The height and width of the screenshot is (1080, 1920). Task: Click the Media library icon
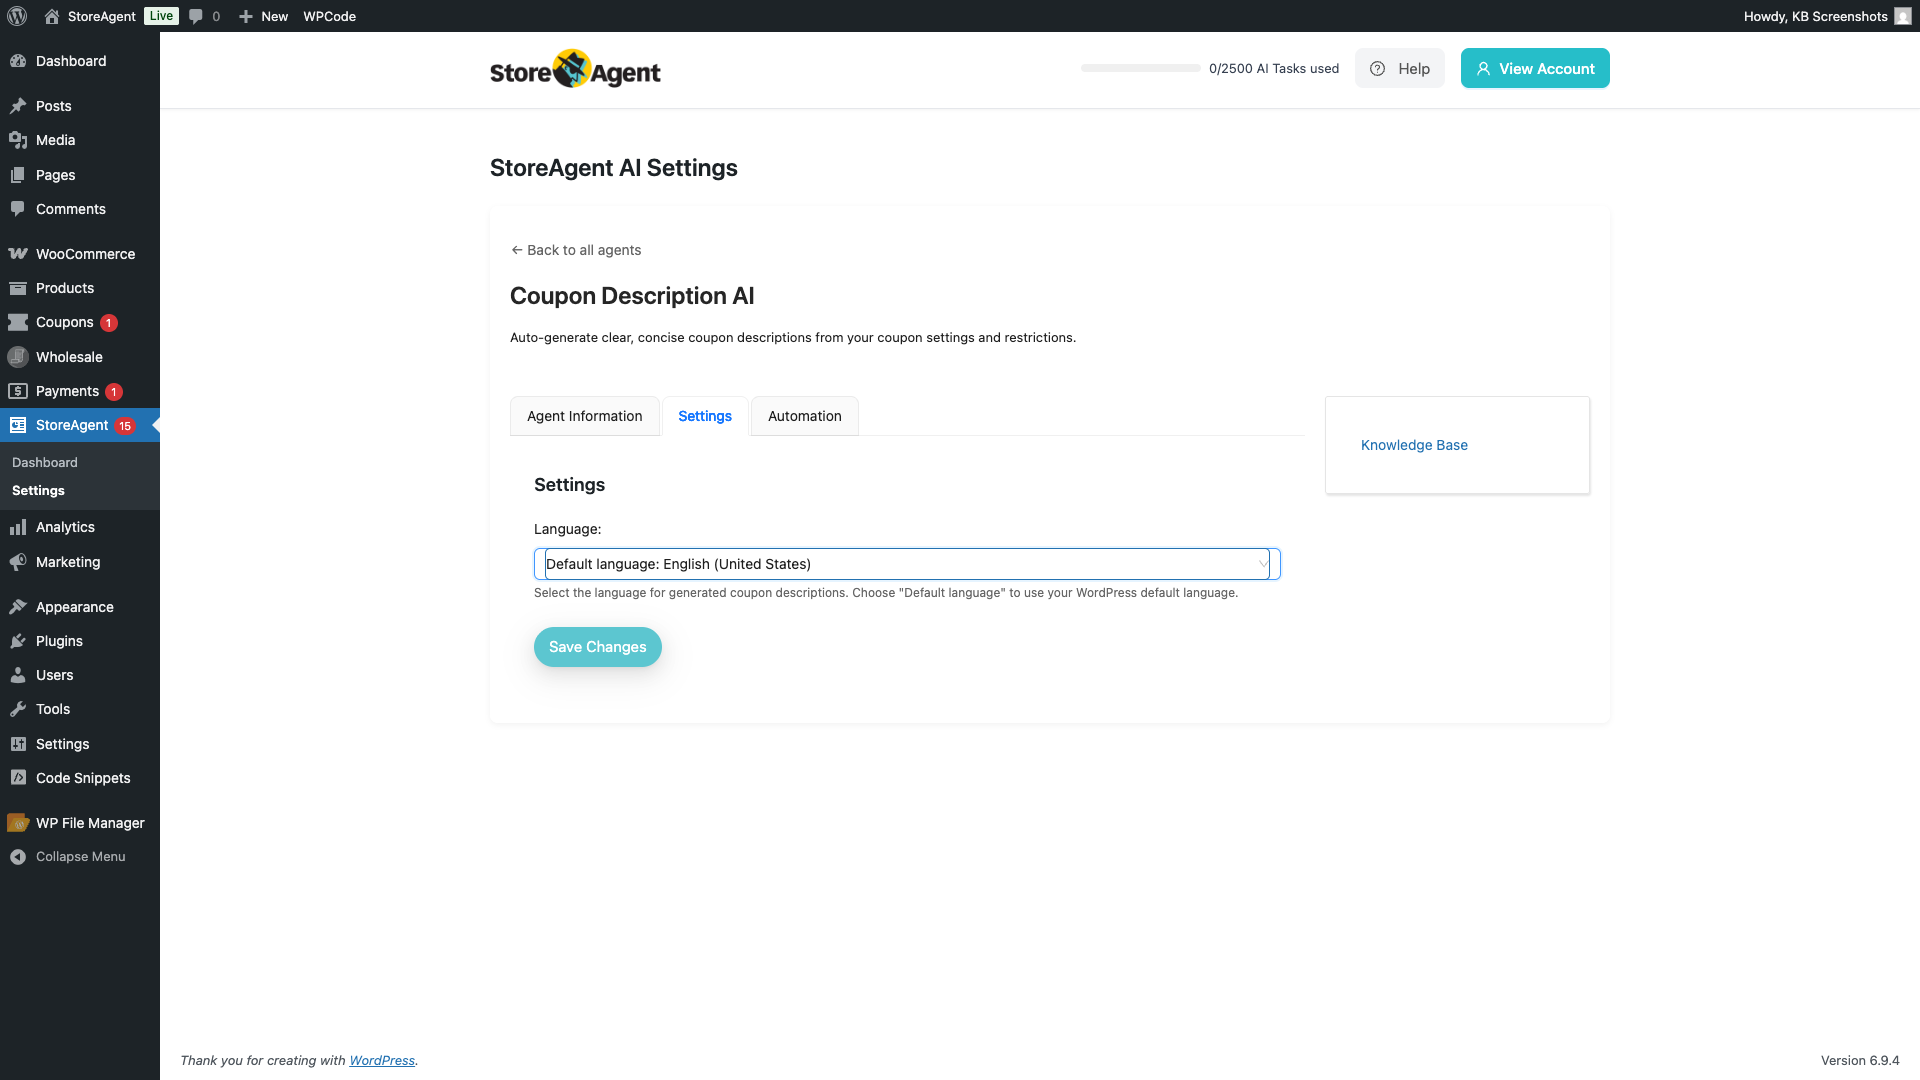(x=18, y=140)
